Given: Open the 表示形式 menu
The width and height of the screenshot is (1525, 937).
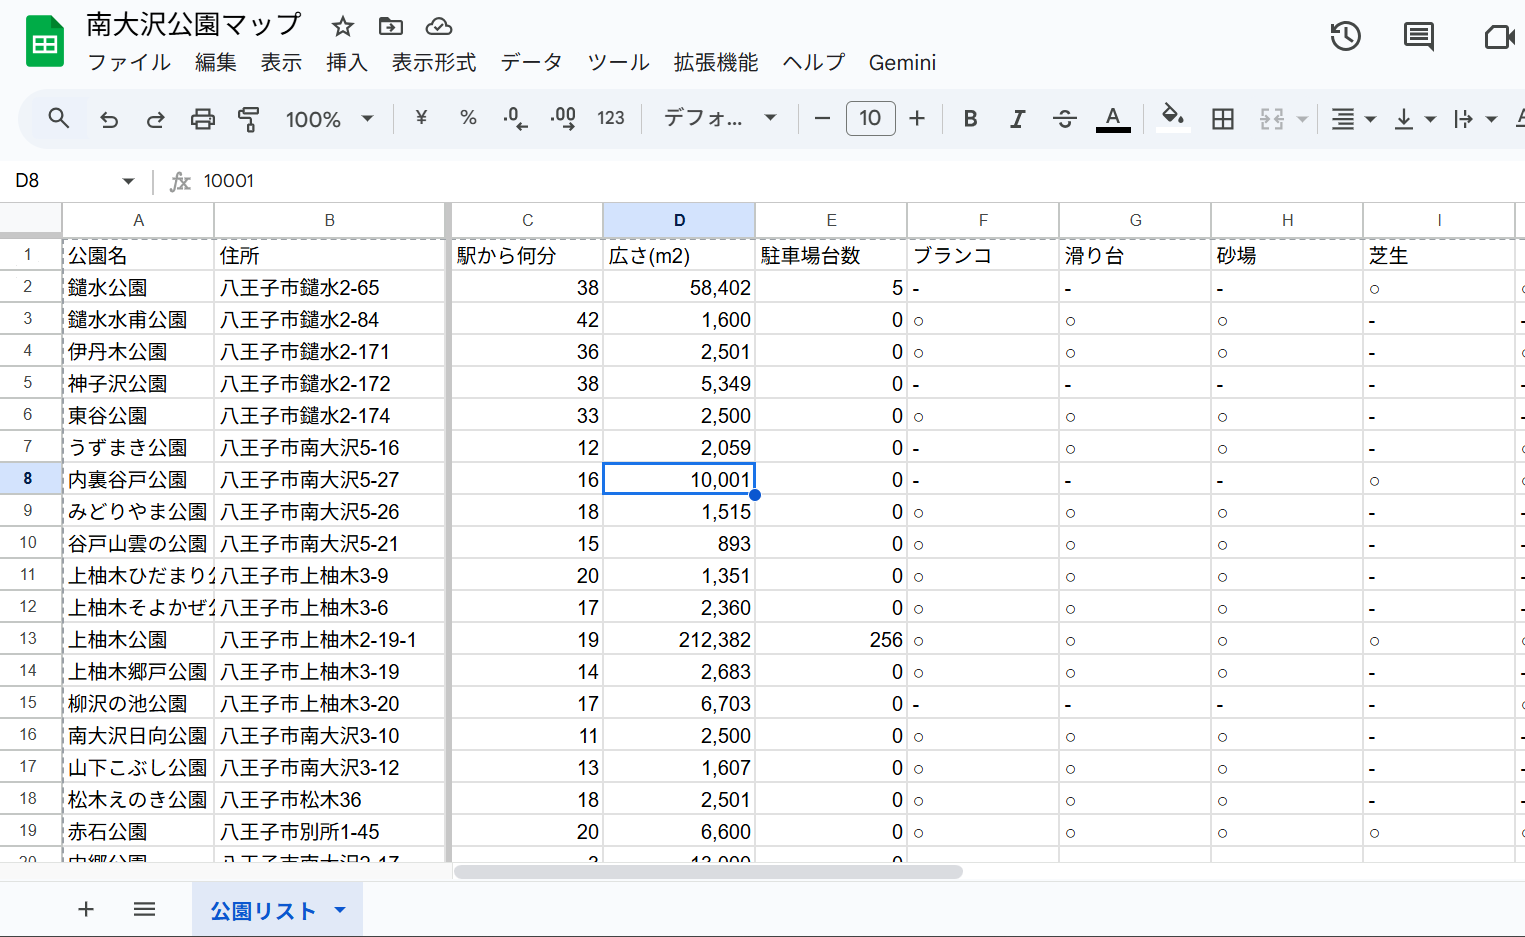Looking at the screenshot, I should tap(434, 62).
